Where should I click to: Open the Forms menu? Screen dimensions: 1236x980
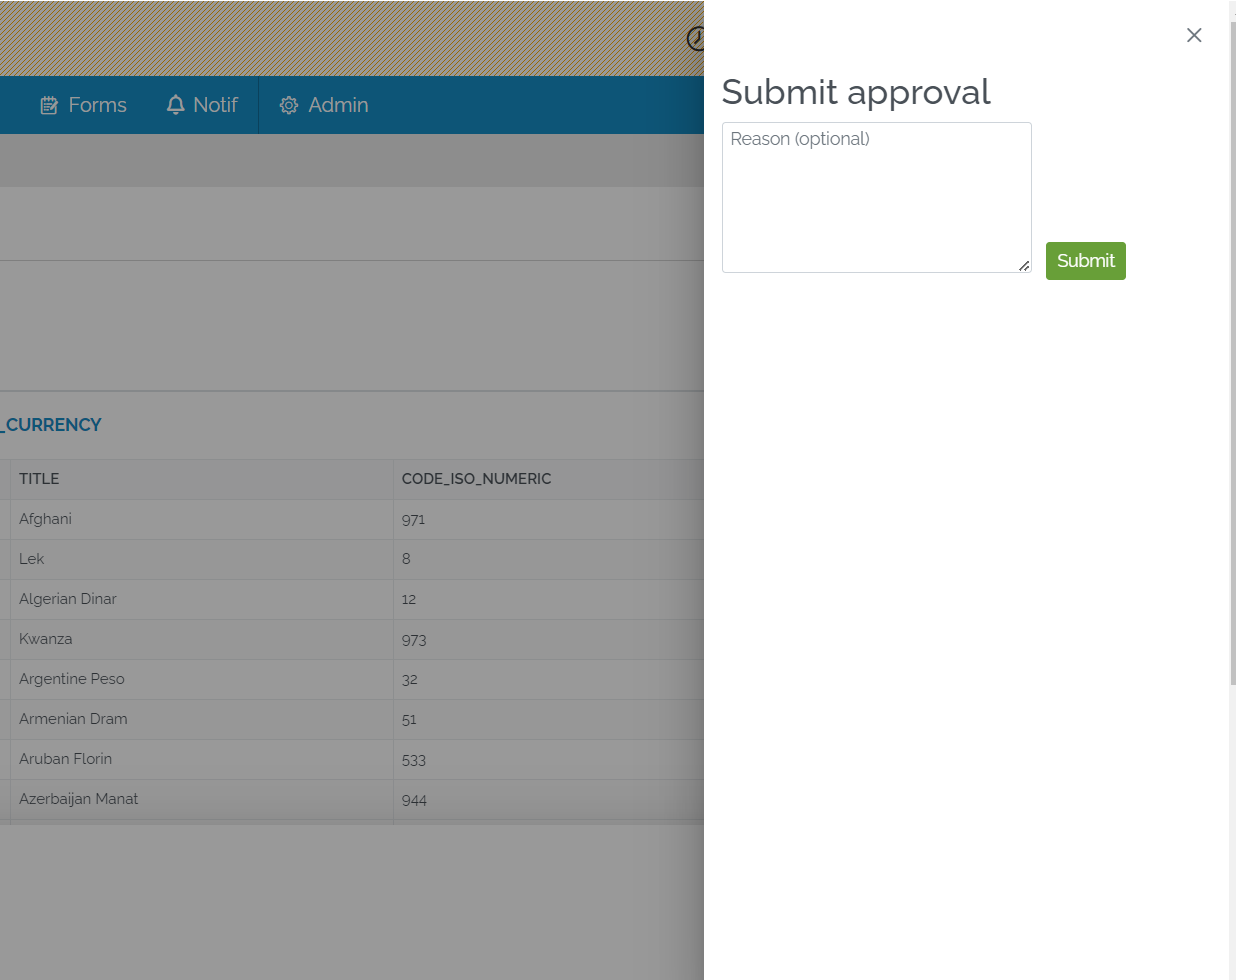coord(83,105)
